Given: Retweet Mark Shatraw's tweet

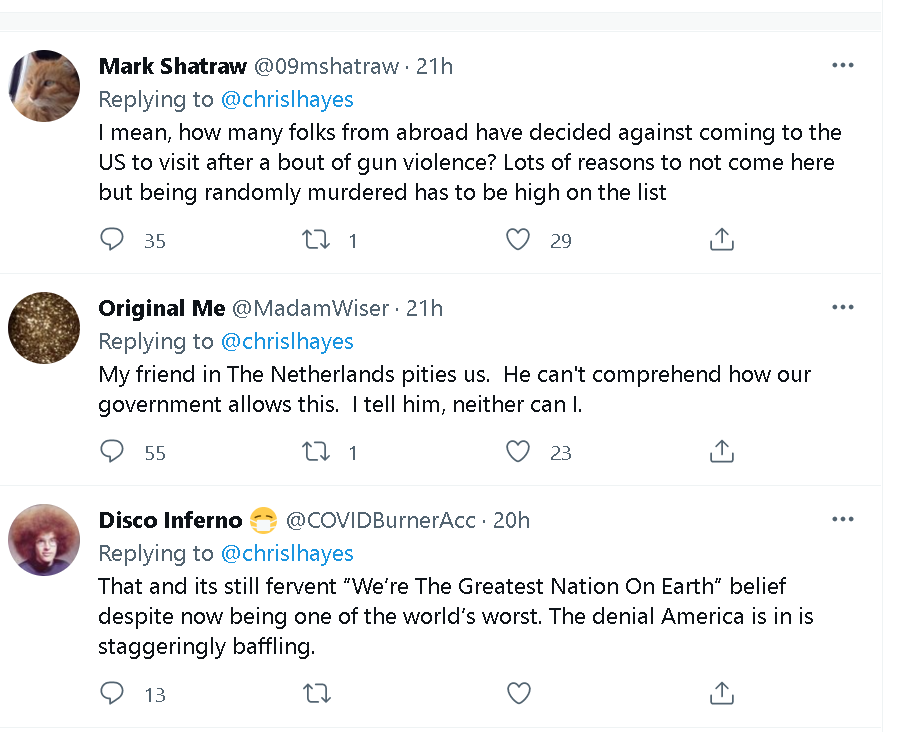Looking at the screenshot, I should coord(316,240).
